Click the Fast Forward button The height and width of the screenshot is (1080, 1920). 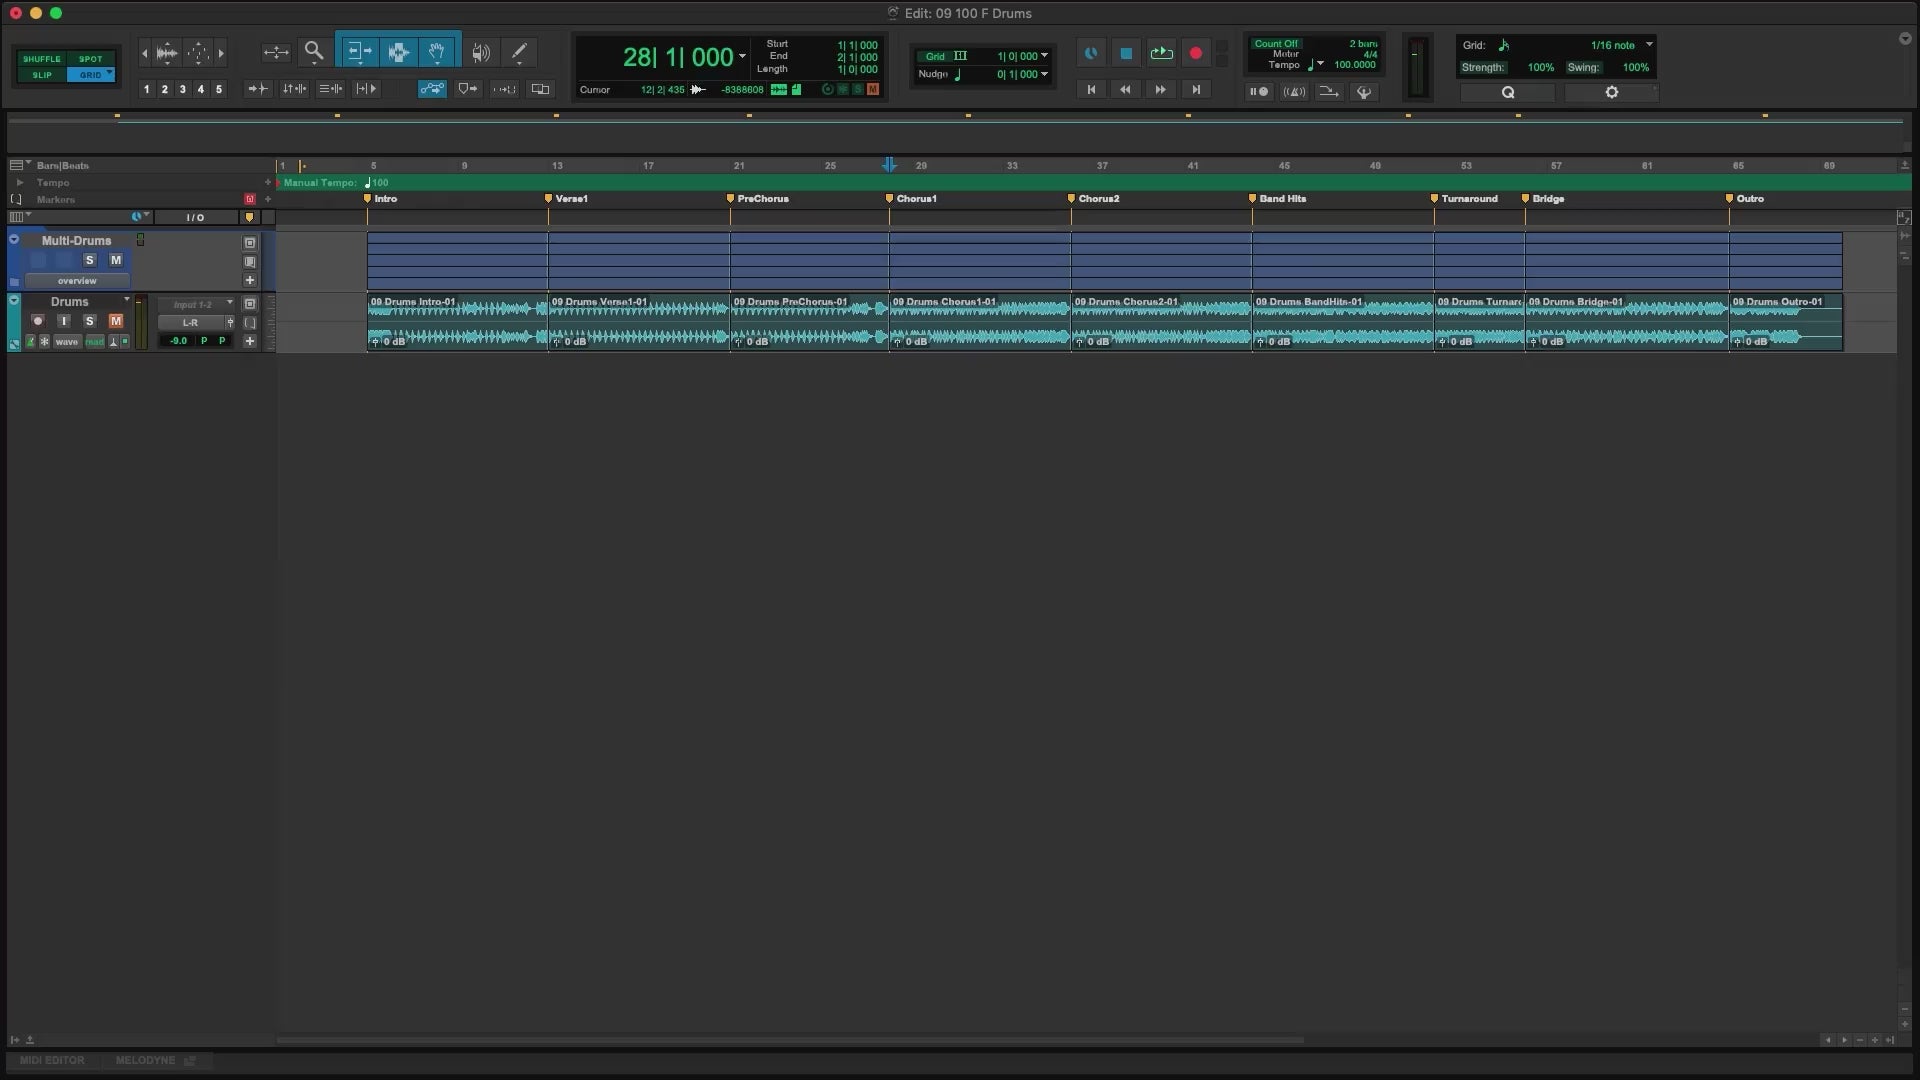(1161, 90)
